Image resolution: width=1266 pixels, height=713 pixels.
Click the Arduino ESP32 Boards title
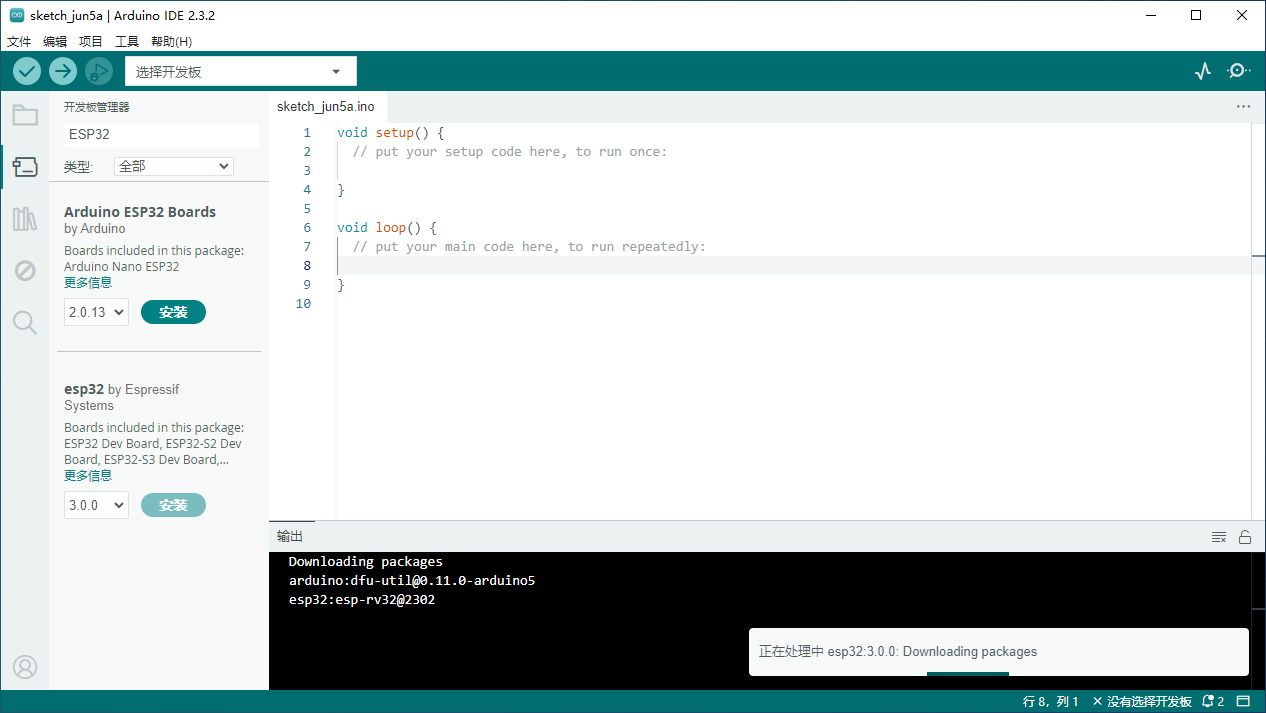point(140,212)
